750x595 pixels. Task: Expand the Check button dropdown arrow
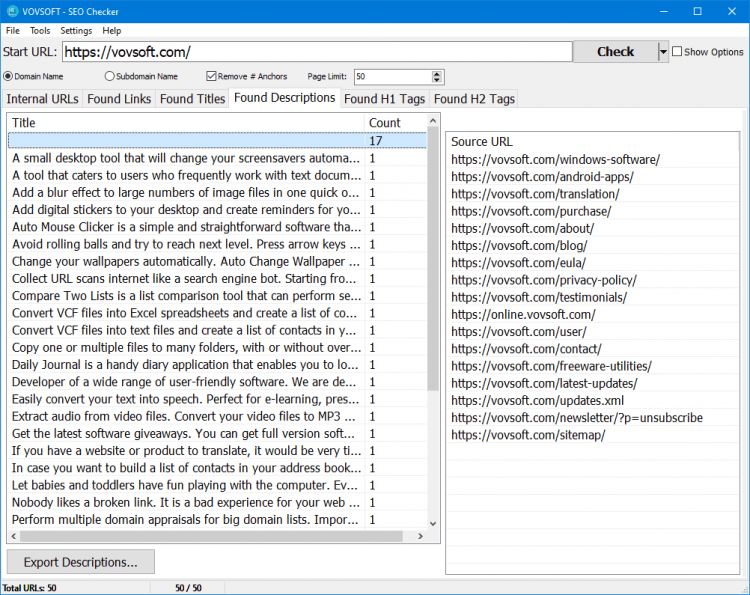point(663,52)
